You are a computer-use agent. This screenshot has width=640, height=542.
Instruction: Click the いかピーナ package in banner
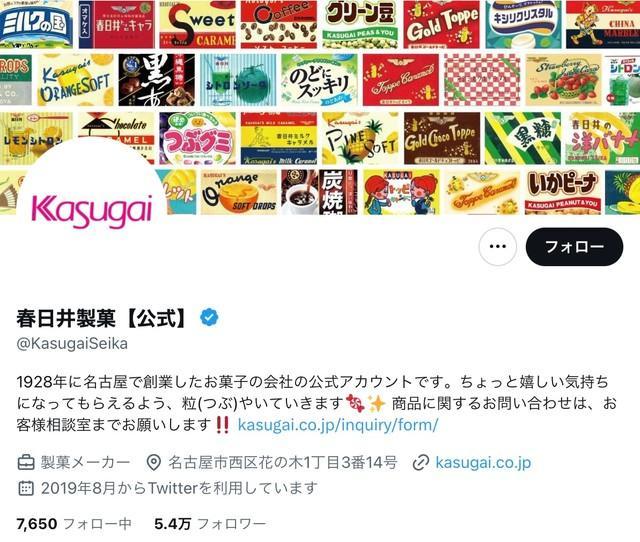click(563, 193)
